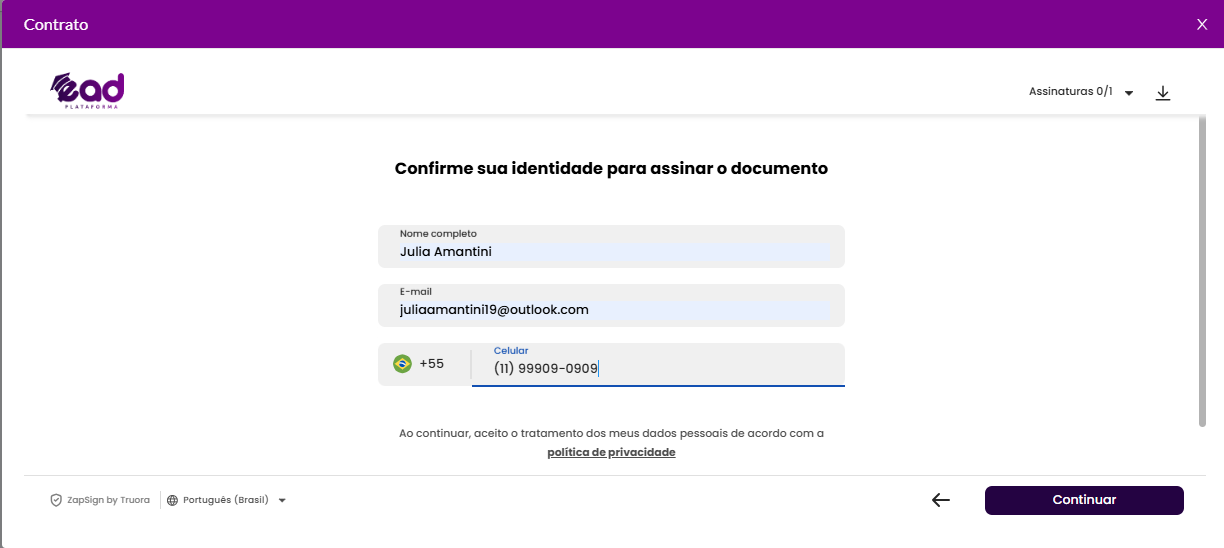Open the +55 country code selector
The height and width of the screenshot is (548, 1224).
(x=424, y=364)
